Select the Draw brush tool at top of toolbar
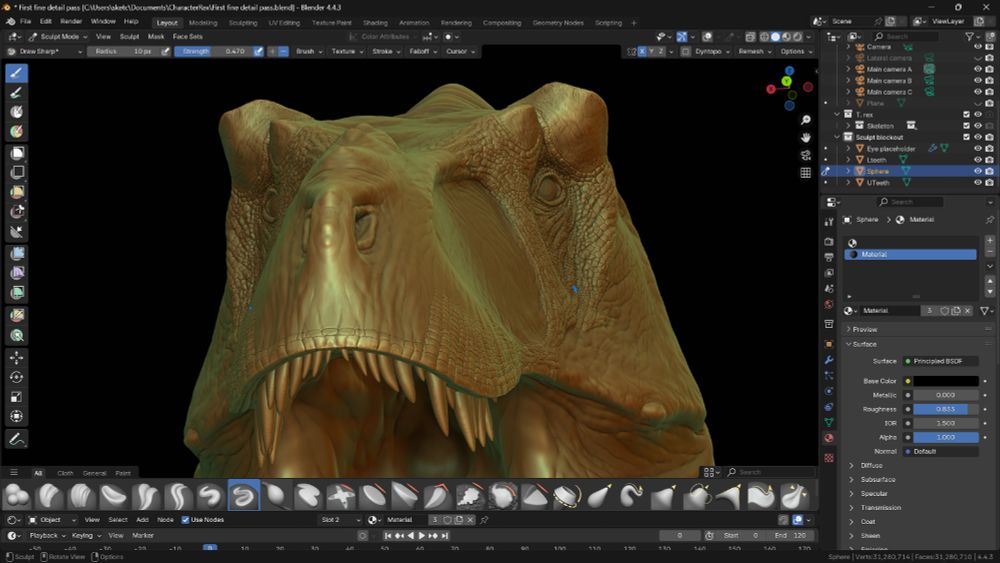The height and width of the screenshot is (563, 1000). click(17, 73)
